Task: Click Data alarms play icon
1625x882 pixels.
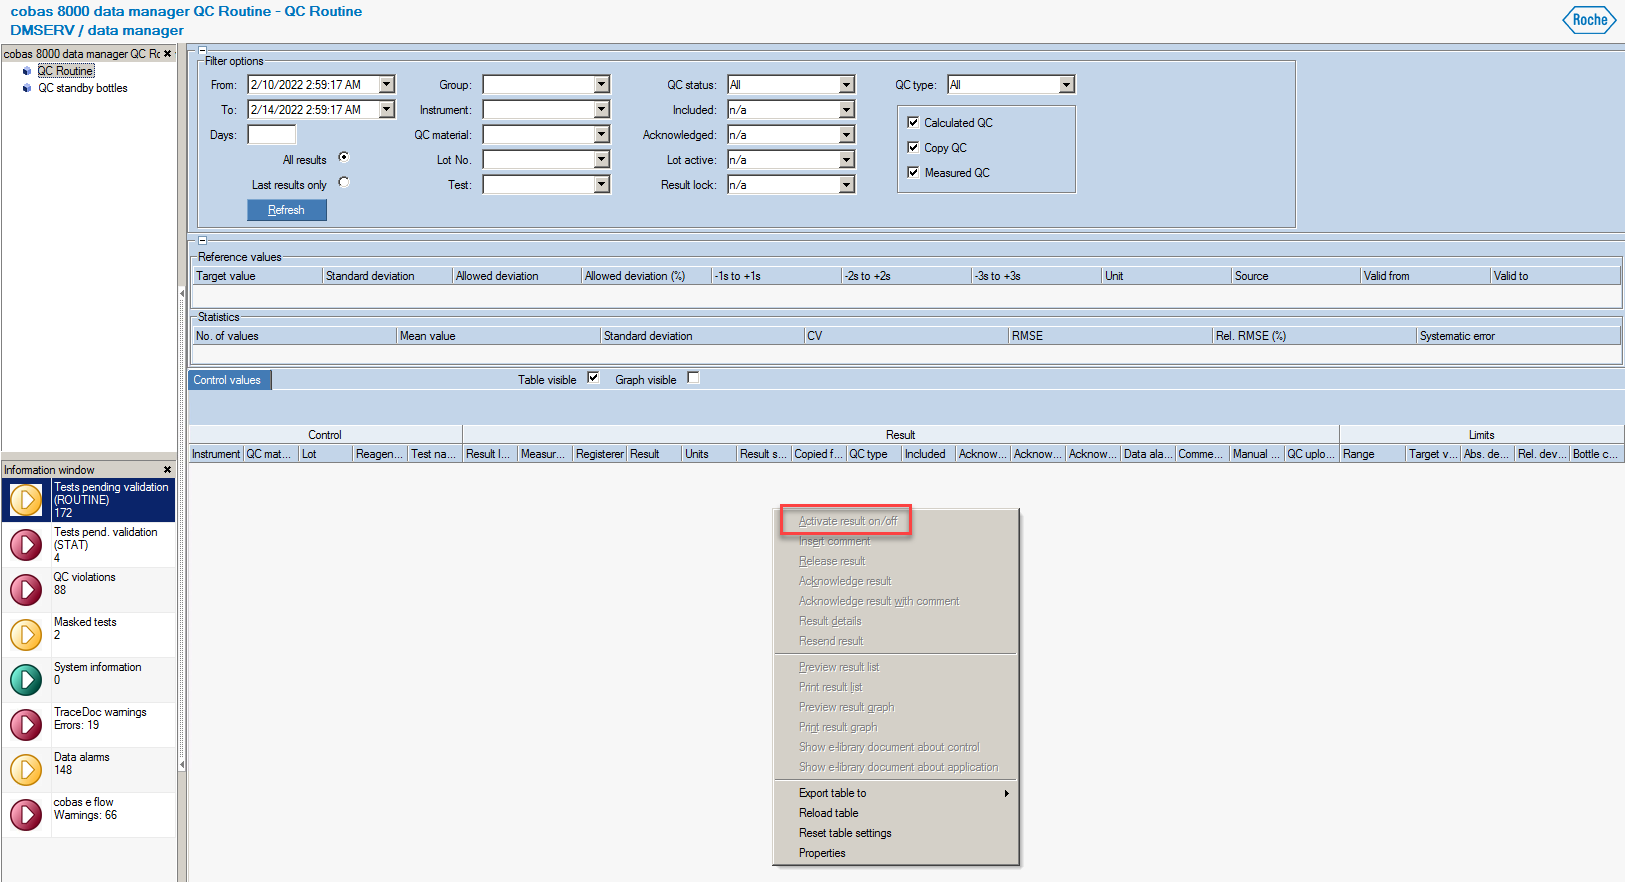Action: 26,769
